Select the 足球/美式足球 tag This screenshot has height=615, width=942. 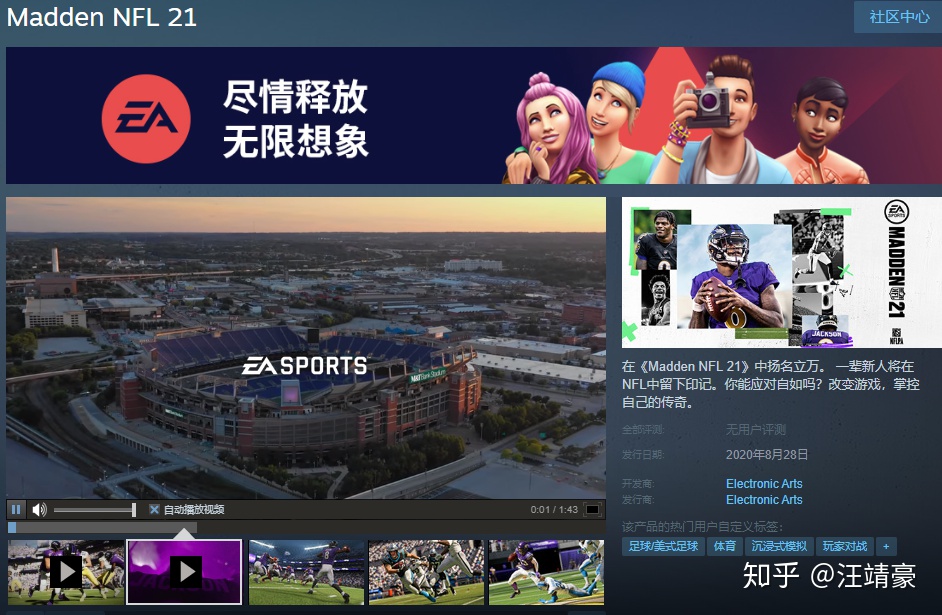(663, 547)
